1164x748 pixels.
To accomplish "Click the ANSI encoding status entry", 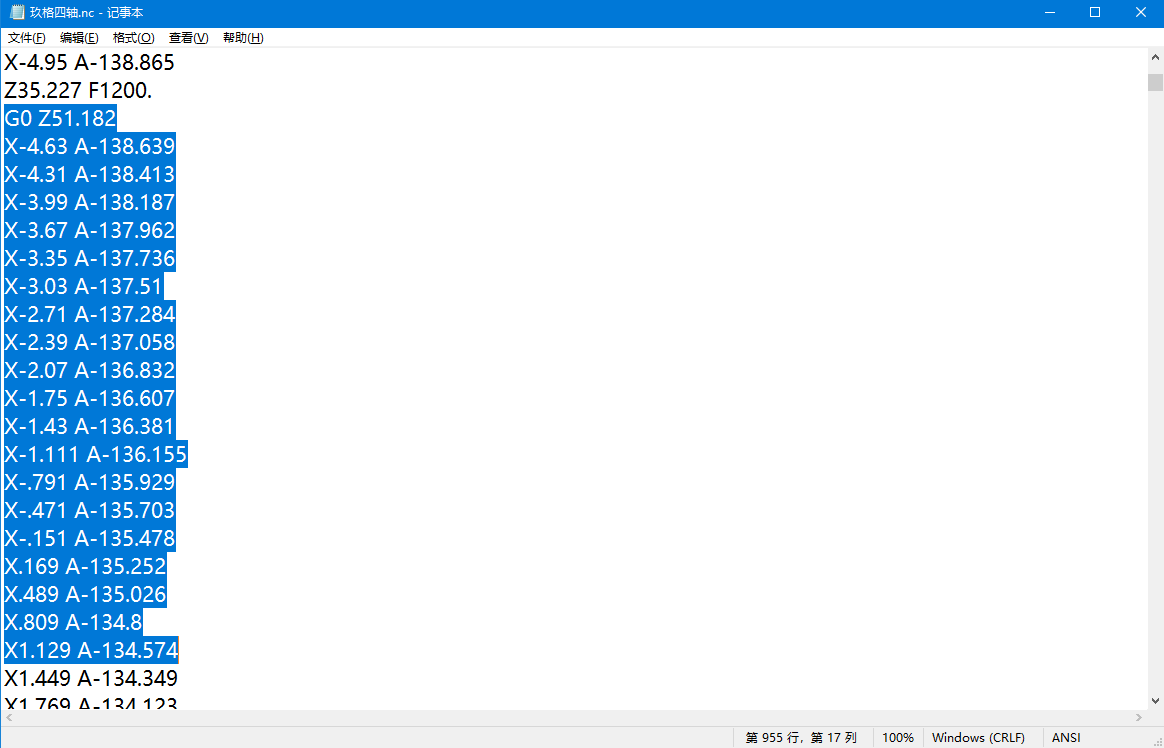I will point(1066,738).
